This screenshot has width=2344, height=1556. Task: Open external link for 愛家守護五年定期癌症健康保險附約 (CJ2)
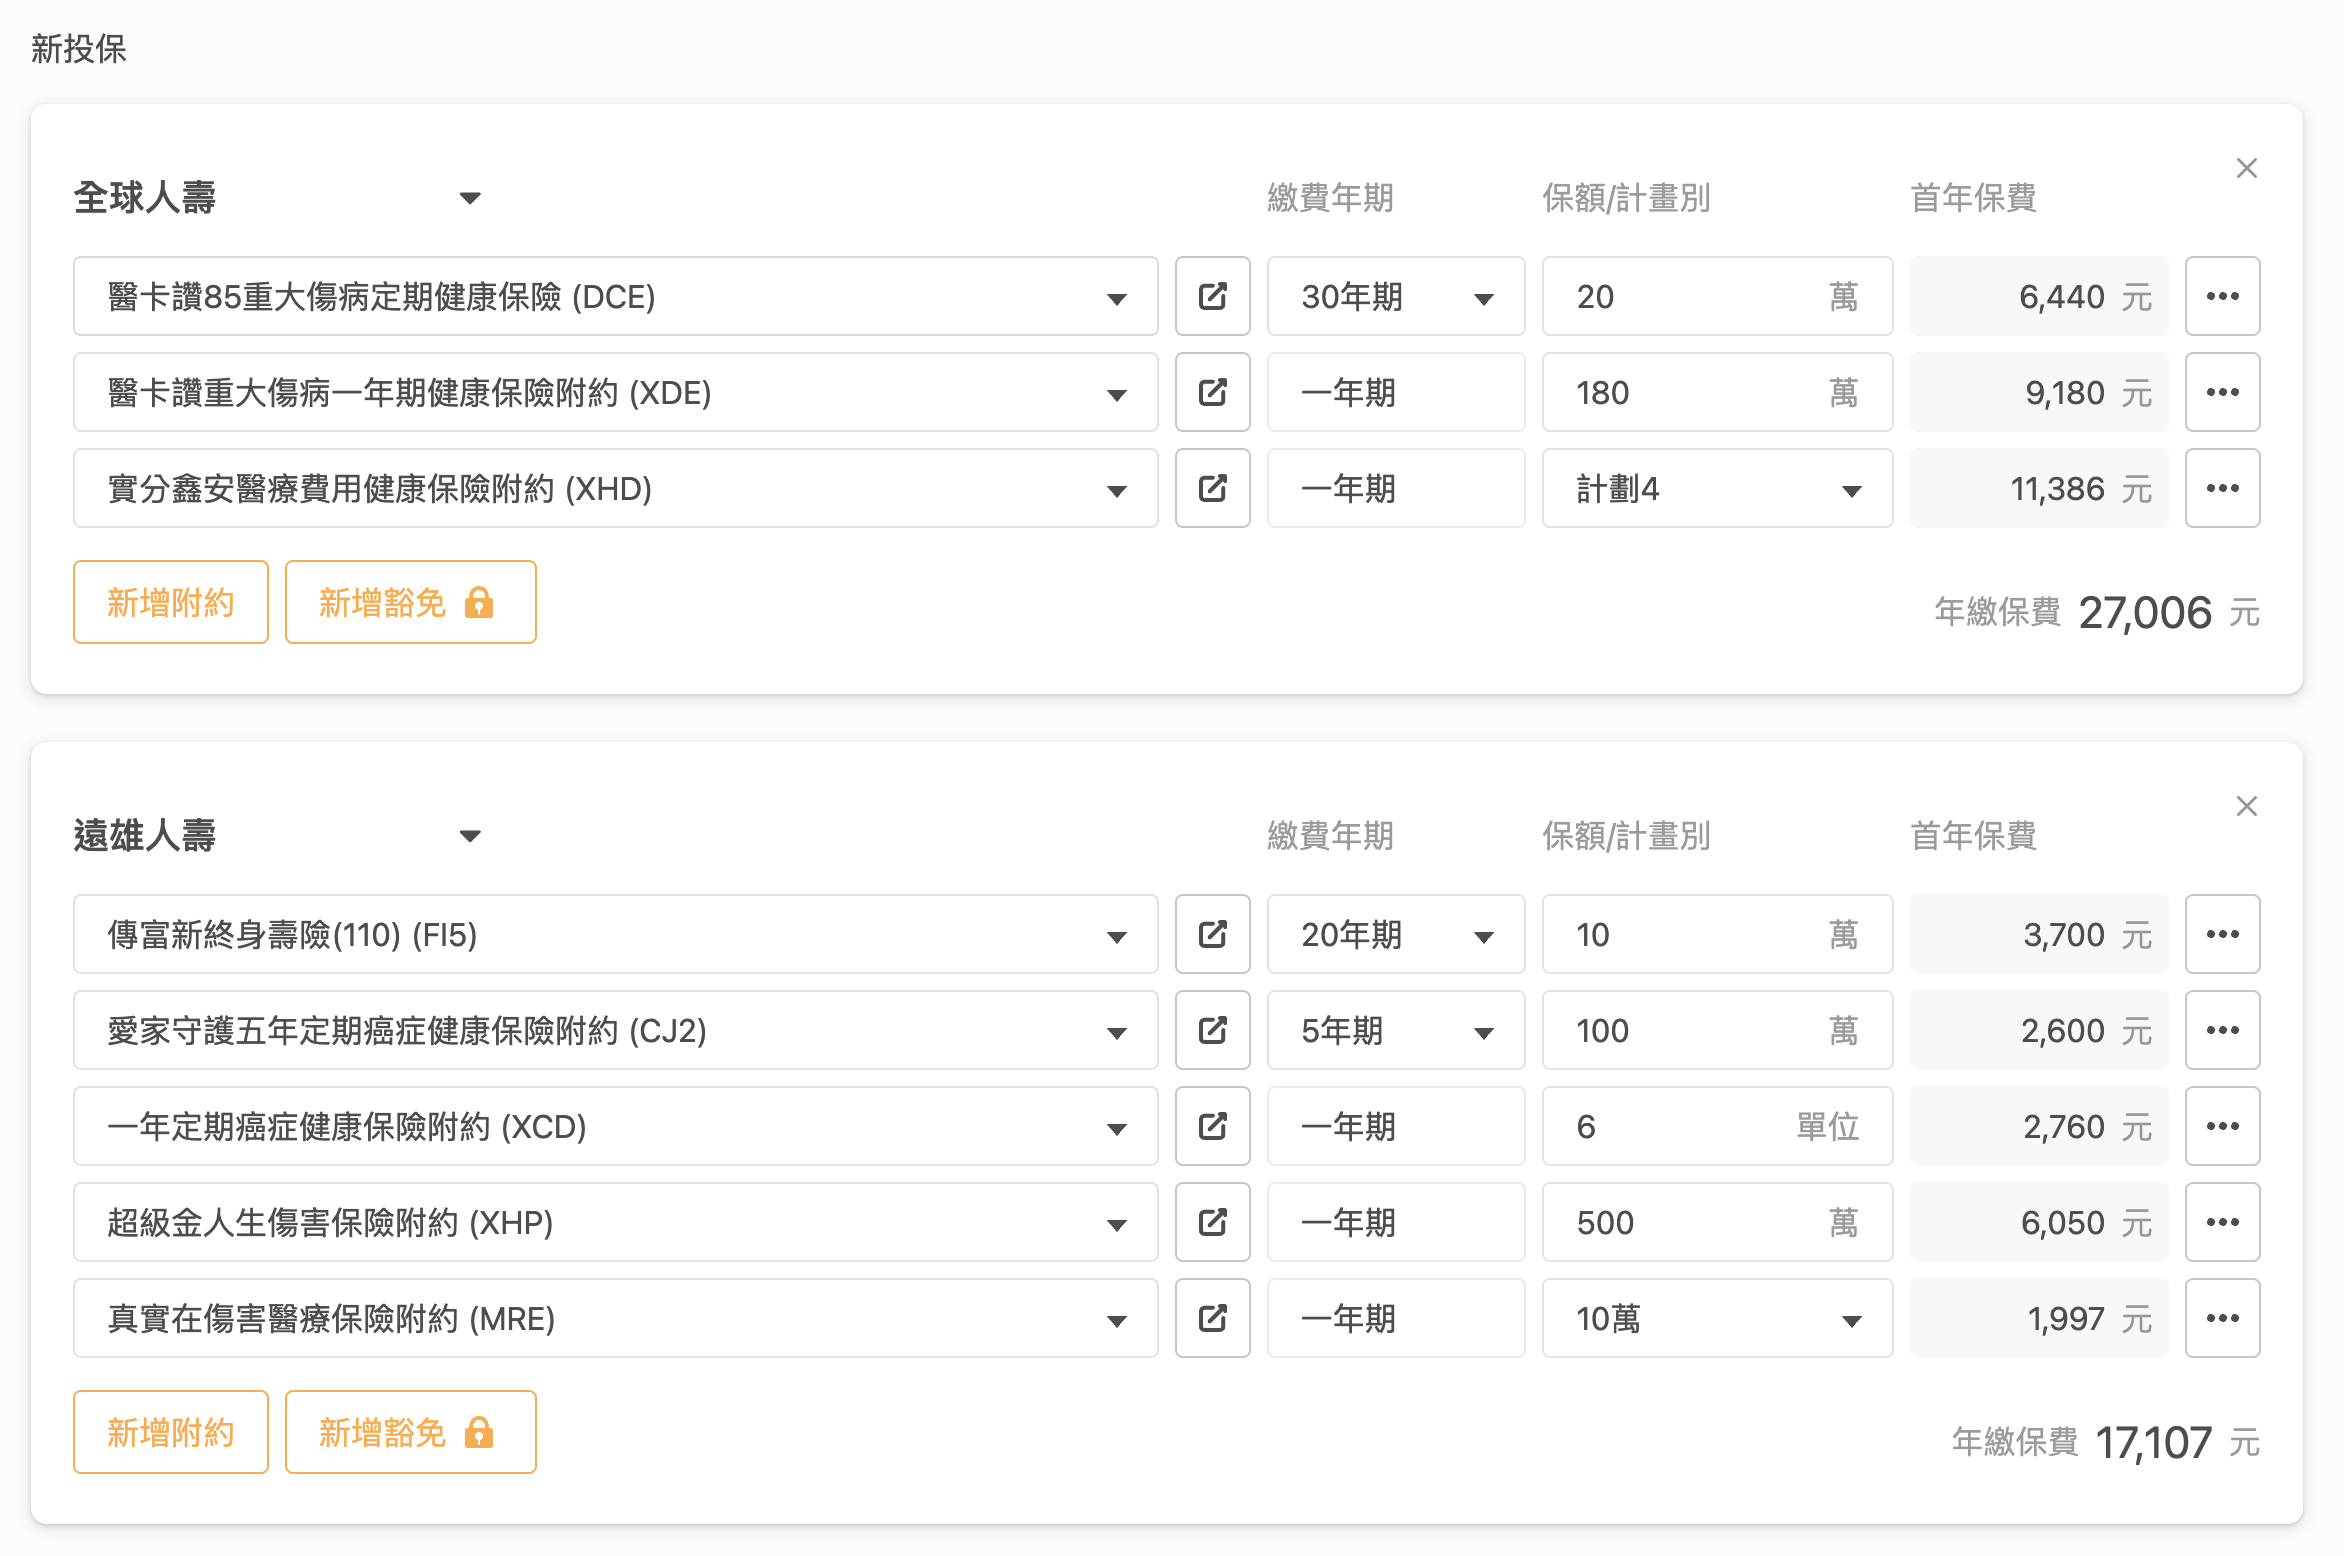(1212, 1030)
